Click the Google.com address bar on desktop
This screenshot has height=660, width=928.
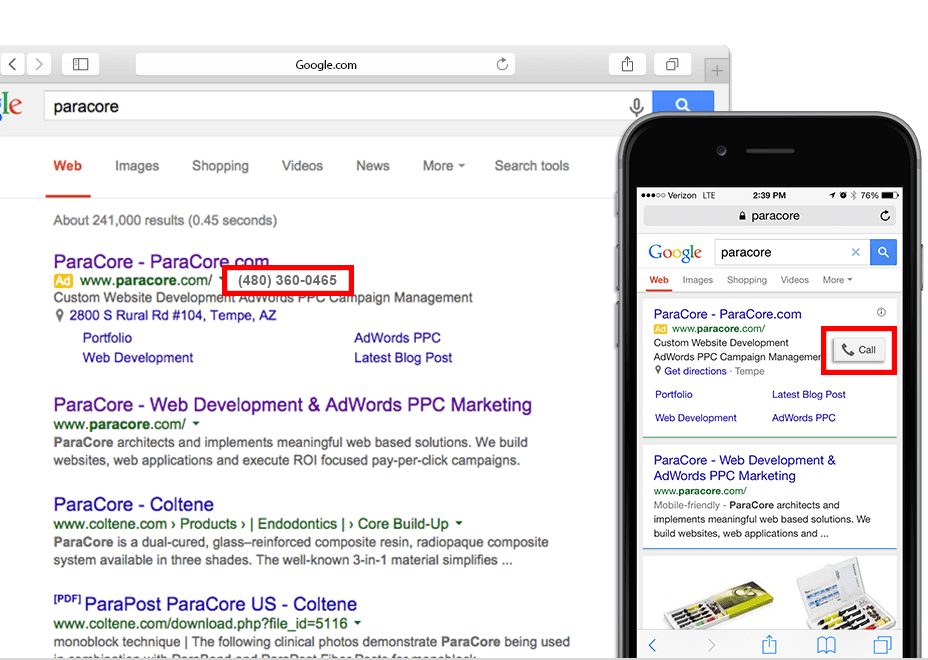click(x=325, y=64)
